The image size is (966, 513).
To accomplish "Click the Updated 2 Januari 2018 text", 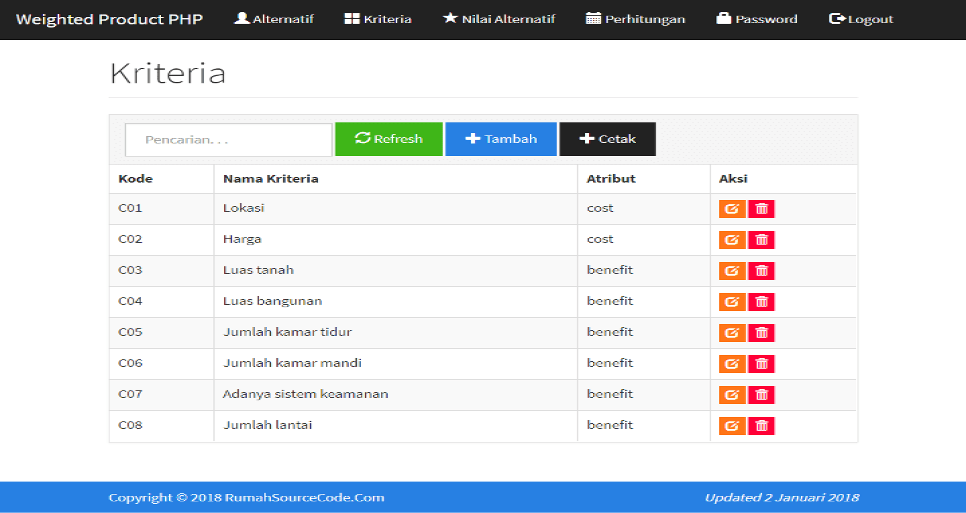I will tap(782, 498).
